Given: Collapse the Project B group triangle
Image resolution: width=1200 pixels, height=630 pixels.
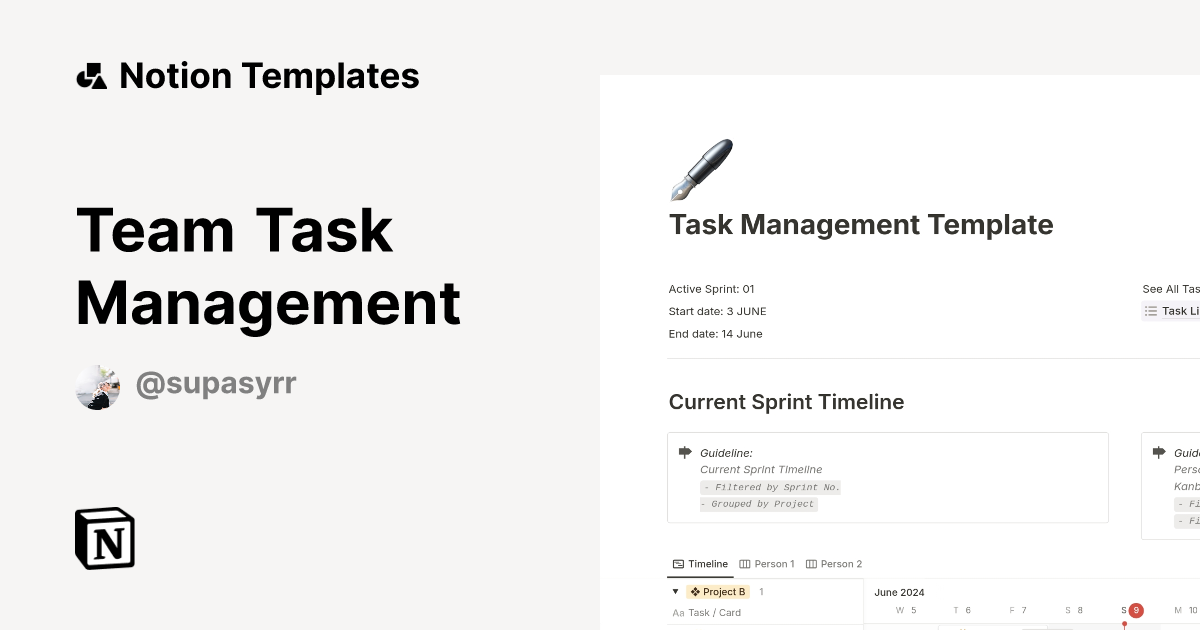Looking at the screenshot, I should [x=675, y=591].
